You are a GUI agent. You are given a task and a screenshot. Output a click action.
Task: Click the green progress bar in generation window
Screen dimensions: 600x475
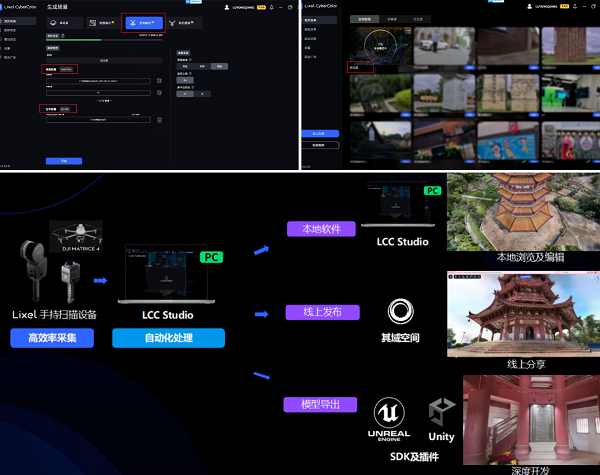[x=104, y=40]
